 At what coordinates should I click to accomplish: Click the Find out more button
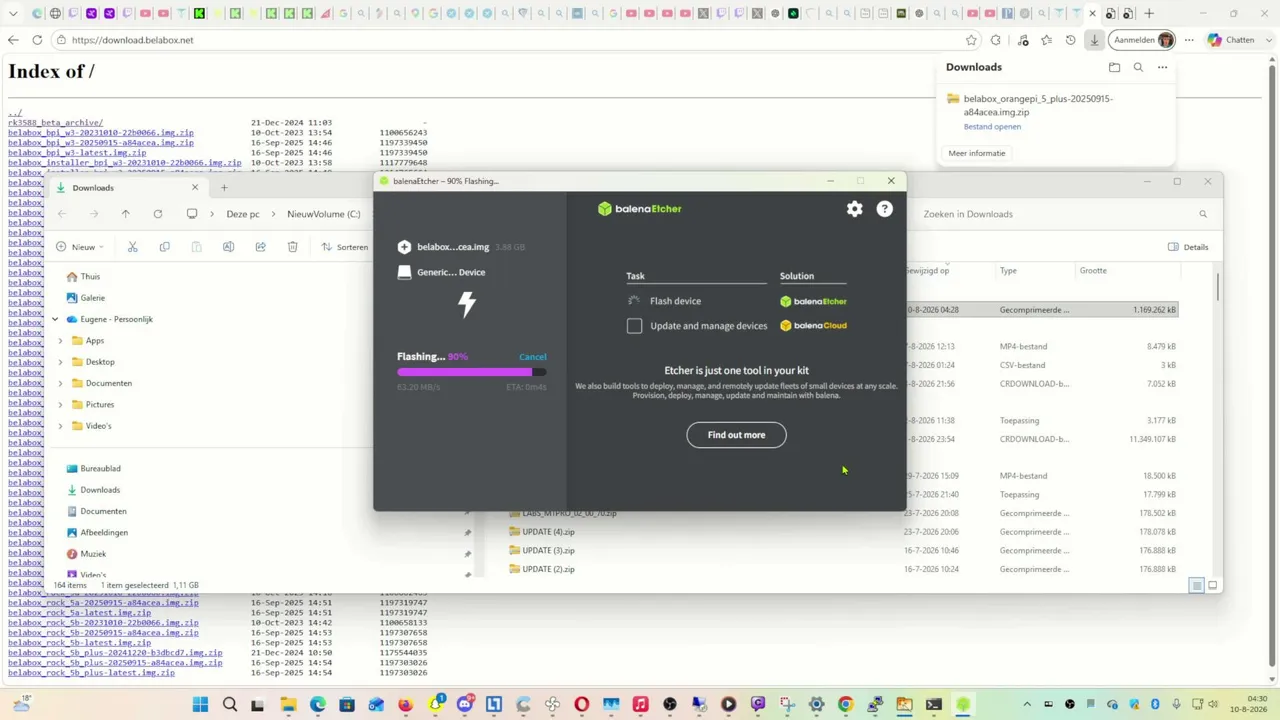[736, 435]
